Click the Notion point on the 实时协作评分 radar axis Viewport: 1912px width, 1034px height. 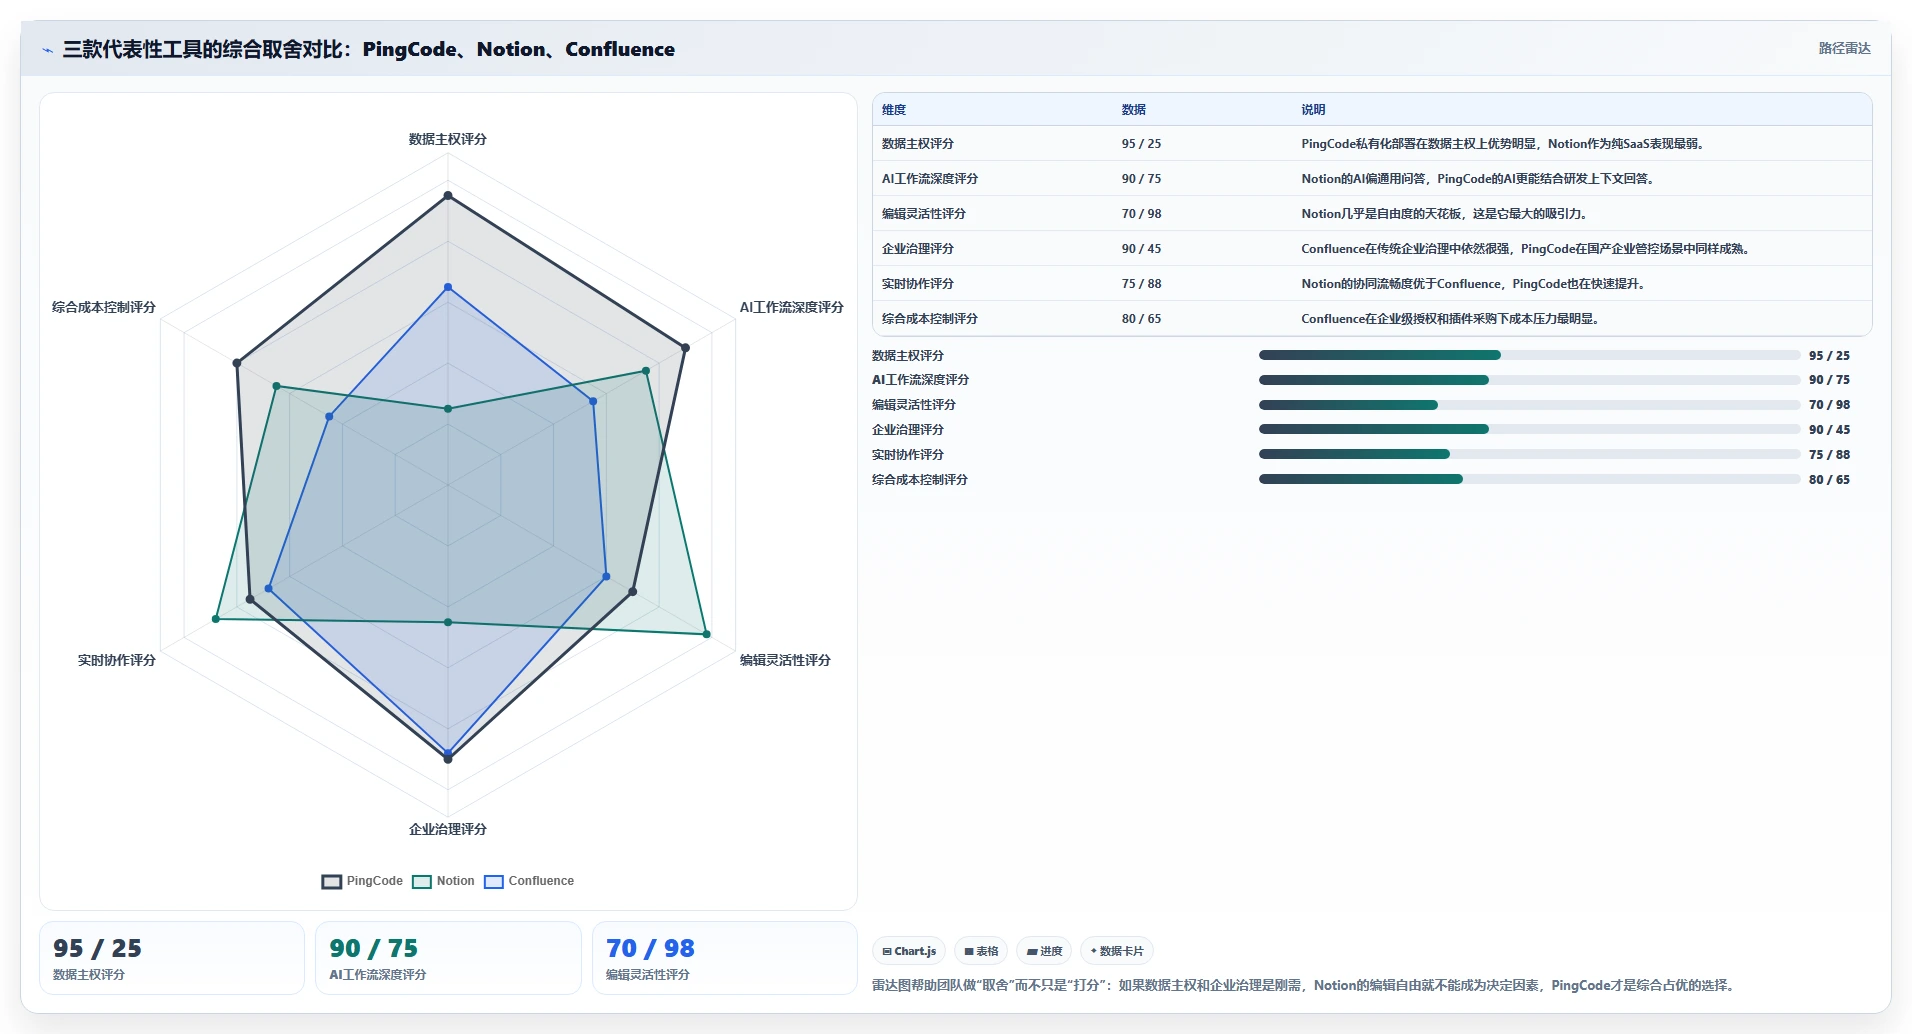point(216,620)
